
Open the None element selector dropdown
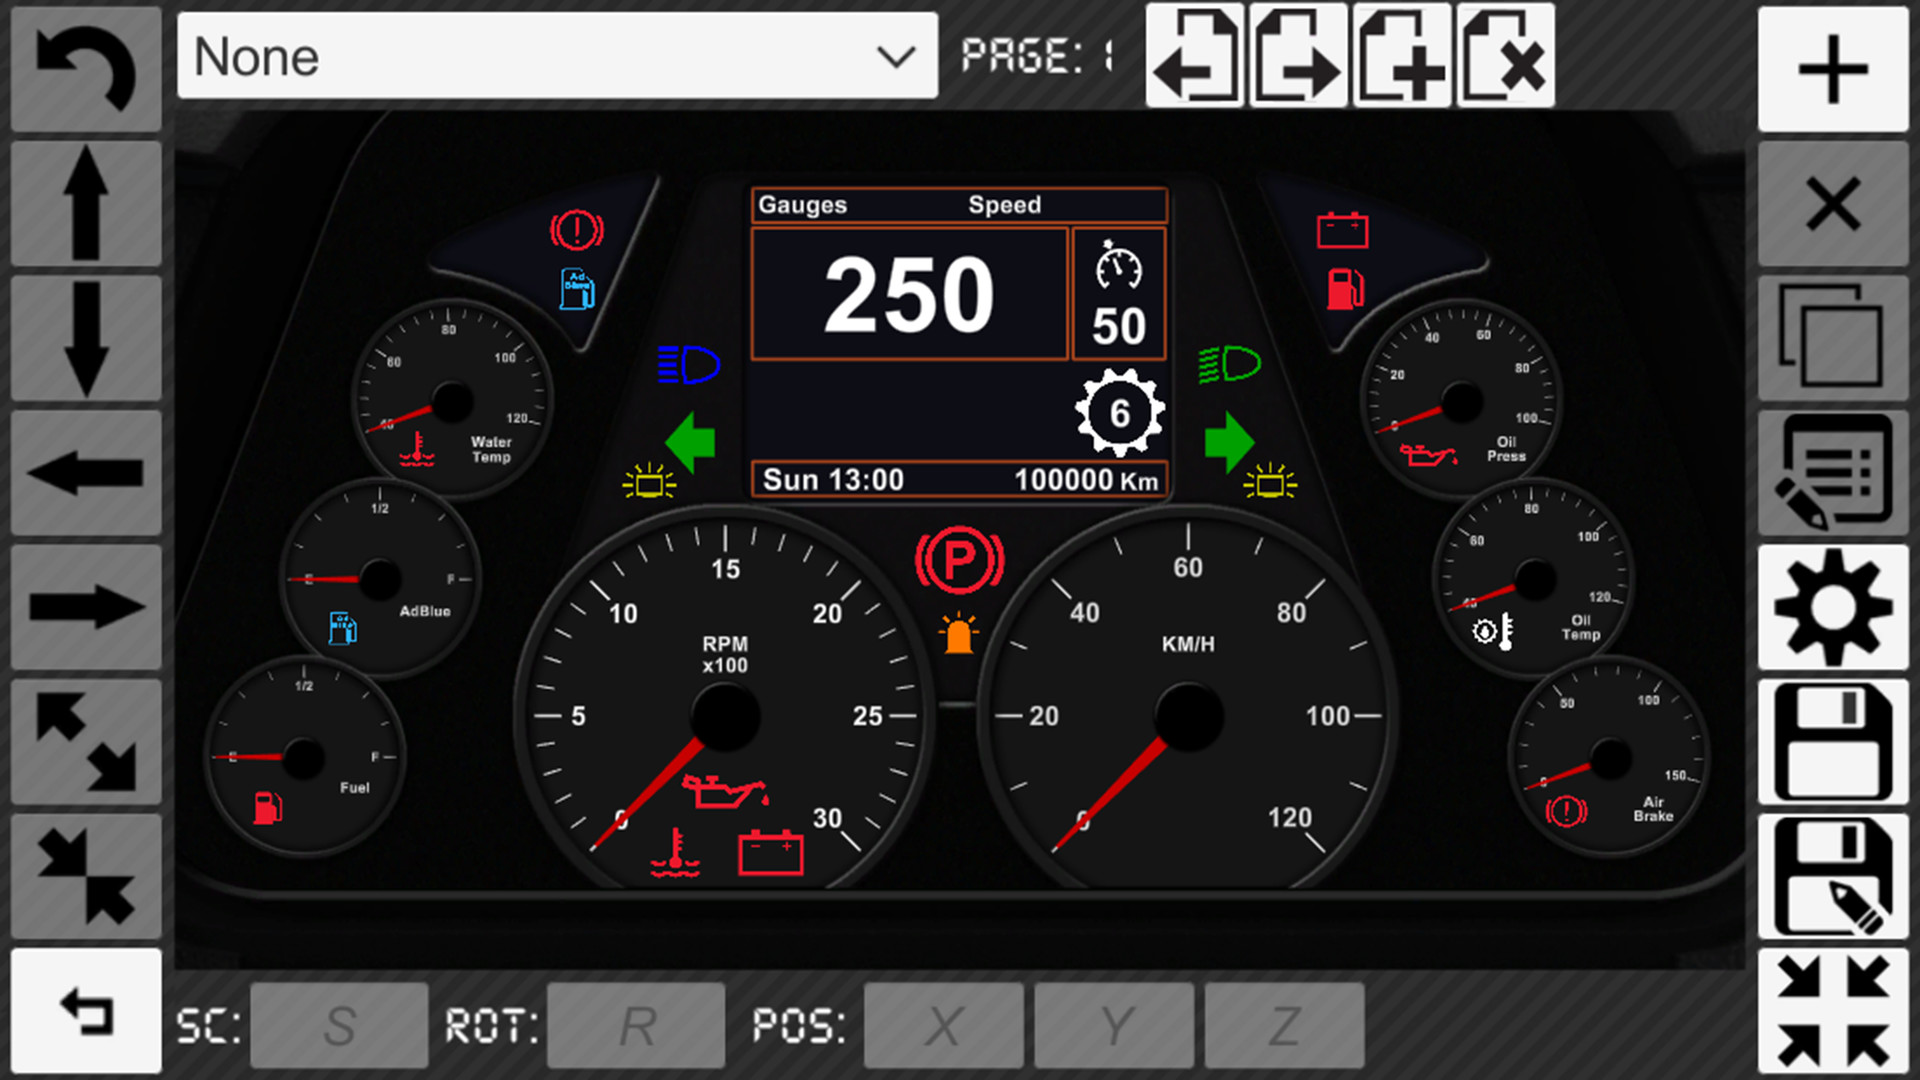(556, 57)
